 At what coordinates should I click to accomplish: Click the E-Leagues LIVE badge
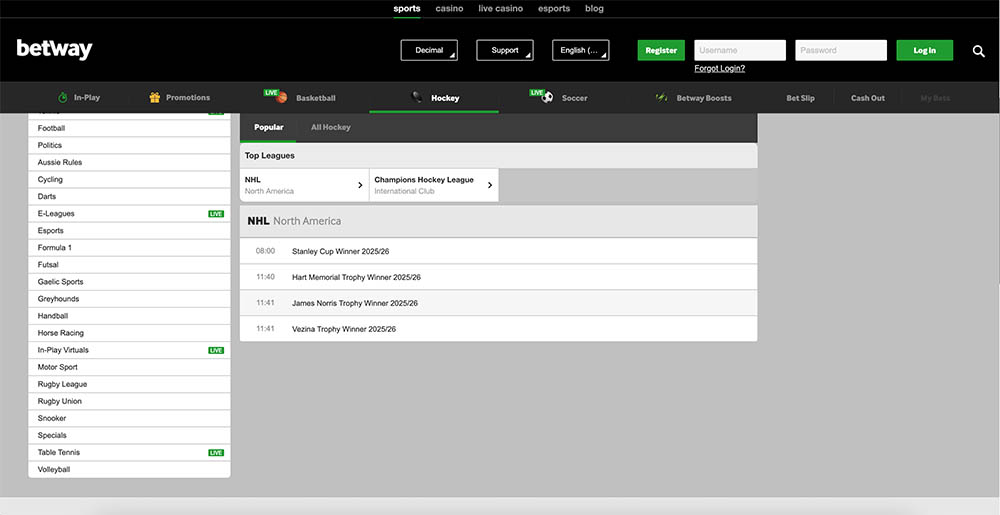[216, 214]
